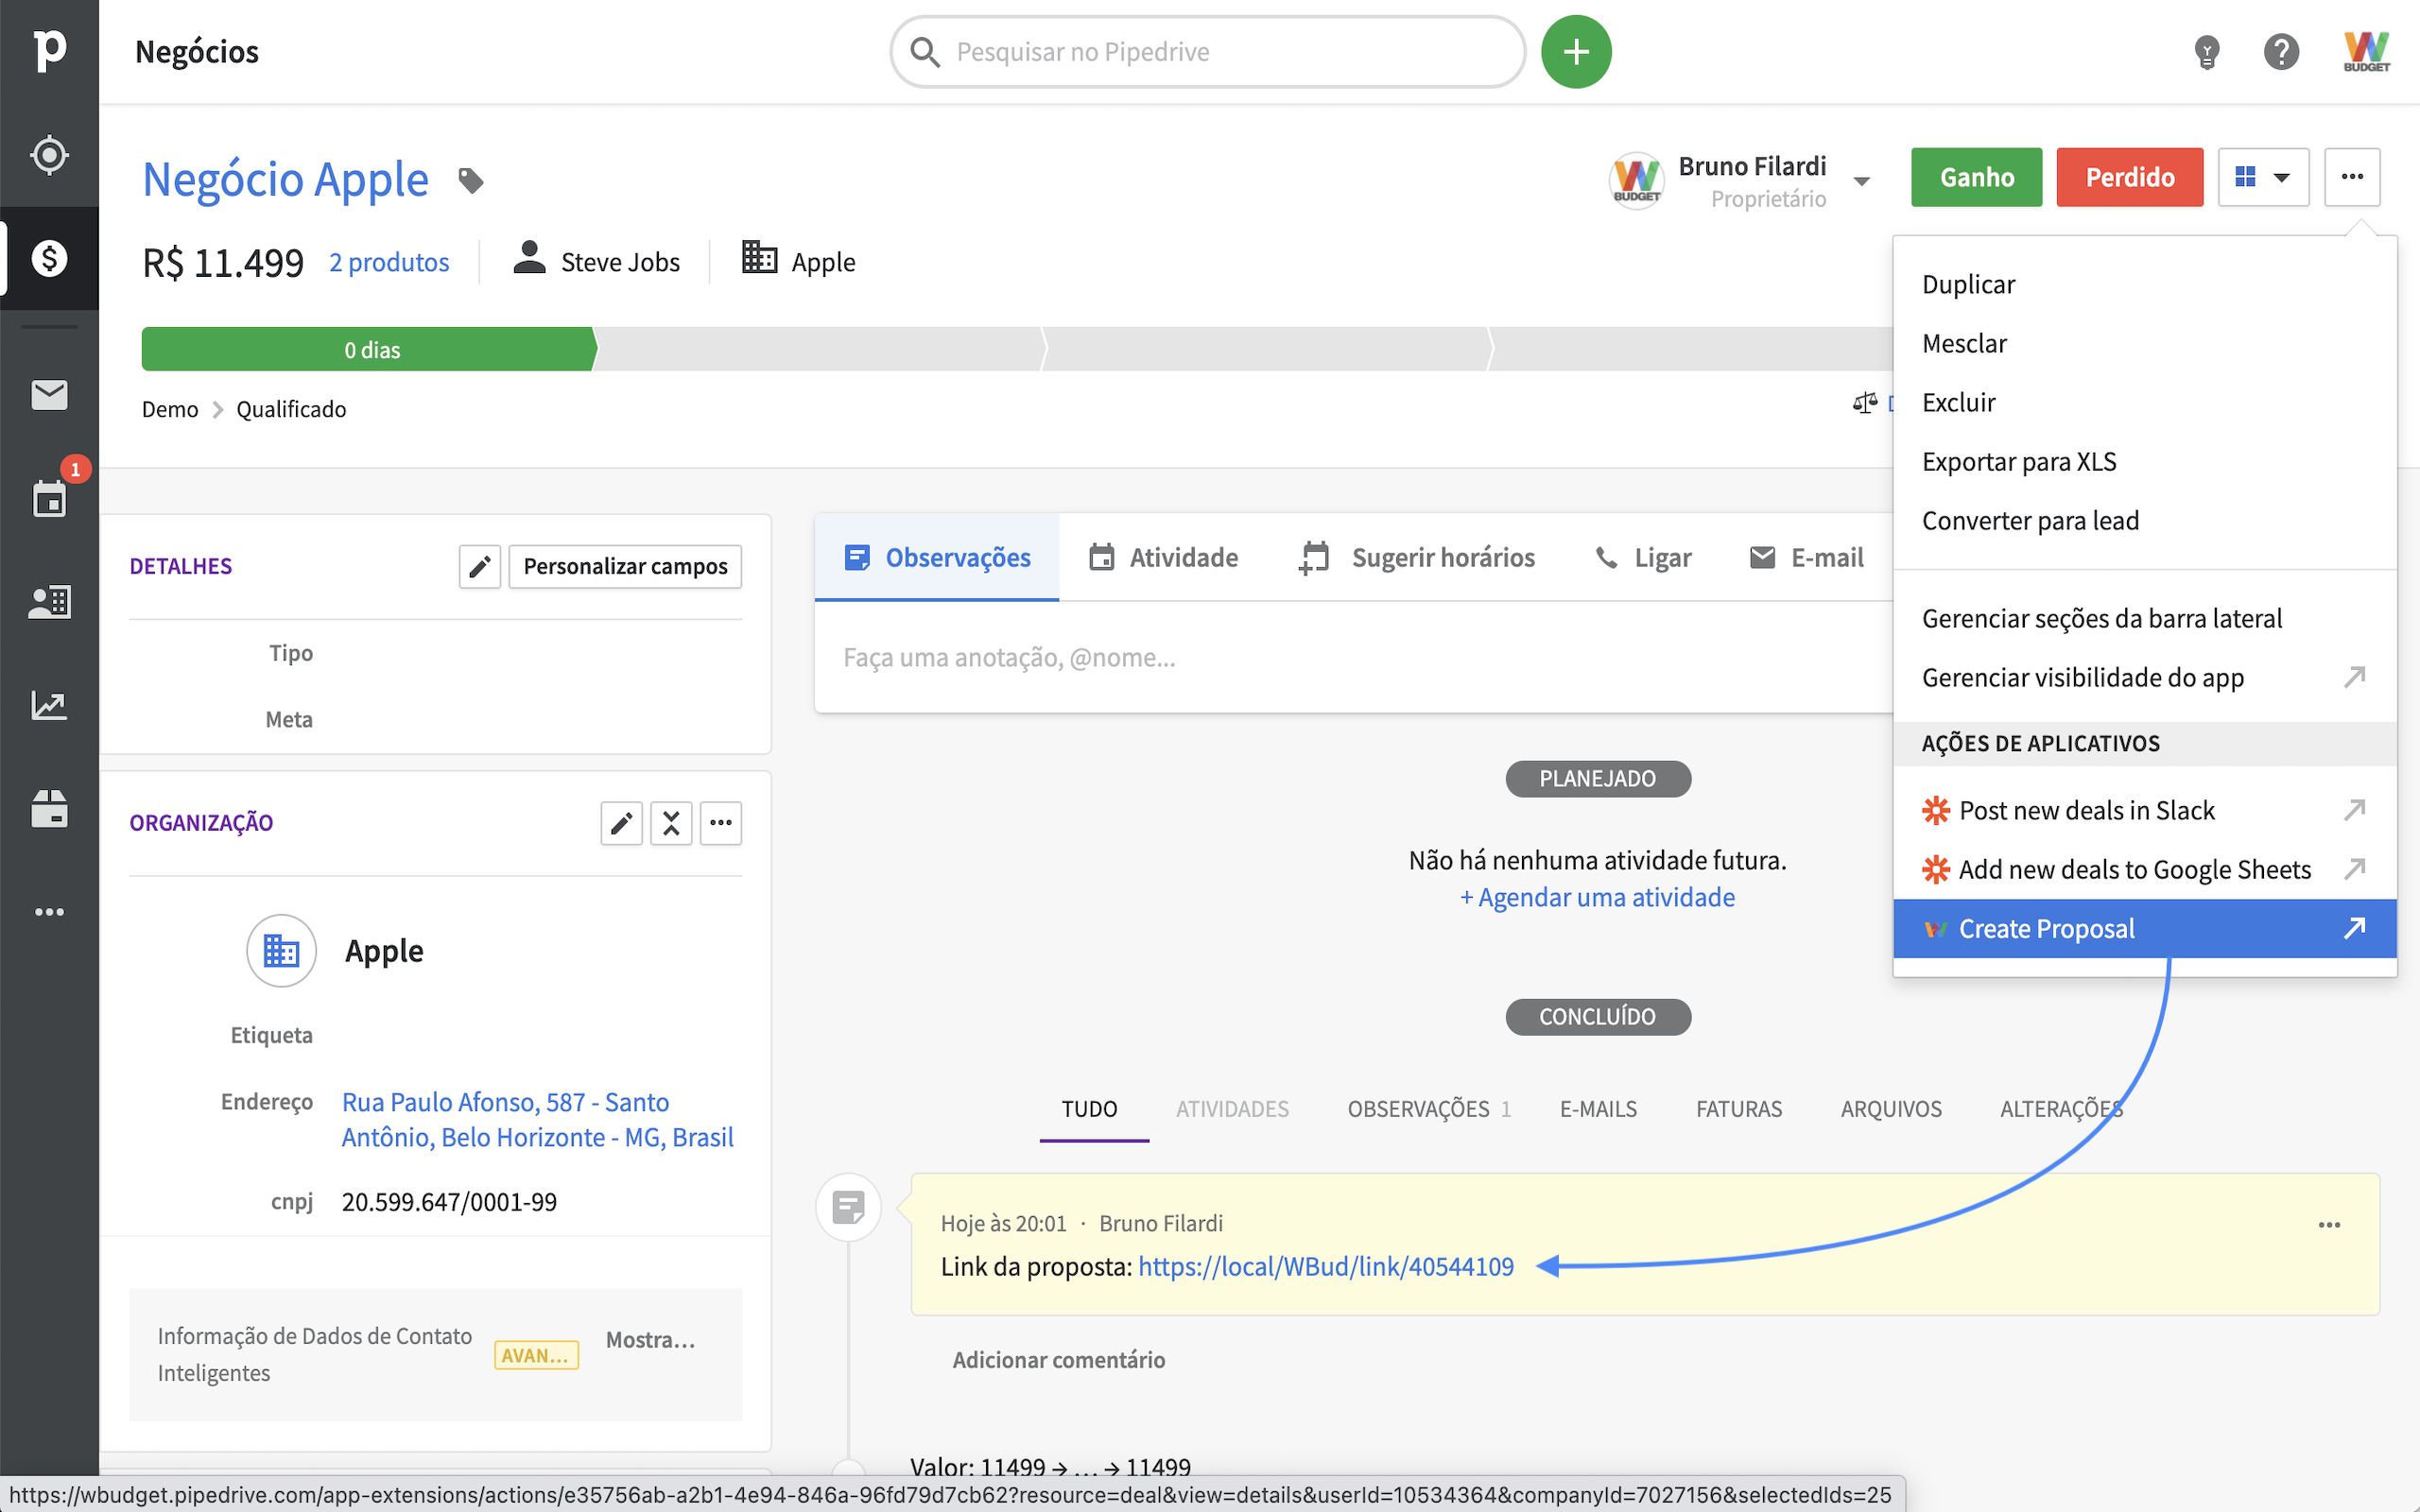Edit the Organização section pencil icon
This screenshot has width=2420, height=1512.
(621, 823)
